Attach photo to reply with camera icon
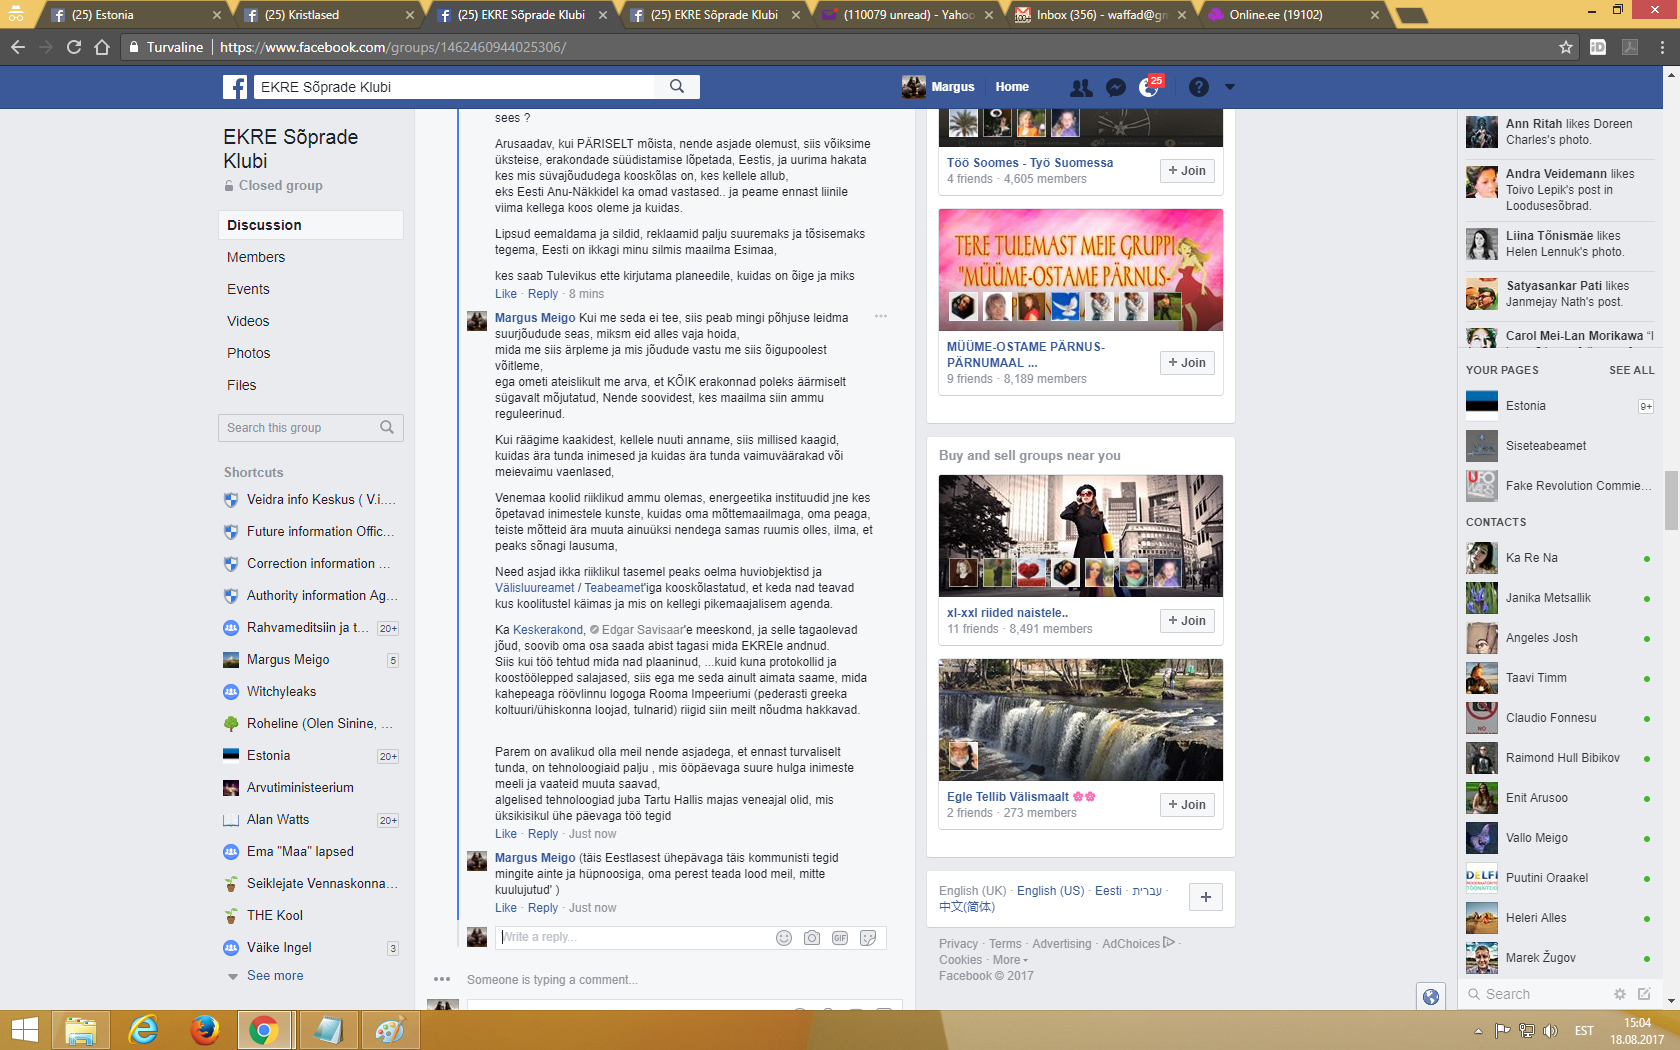The height and width of the screenshot is (1050, 1680). coord(812,938)
